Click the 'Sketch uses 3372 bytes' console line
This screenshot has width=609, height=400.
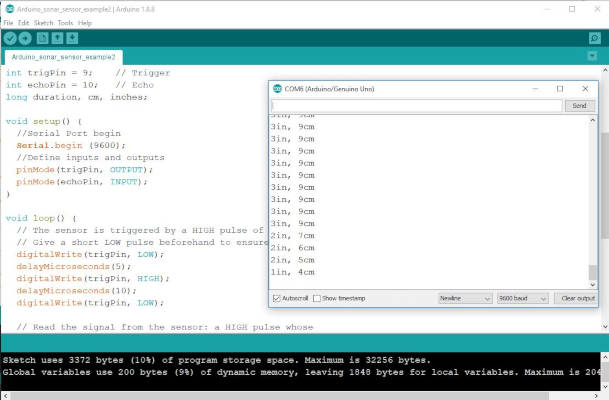pos(216,360)
